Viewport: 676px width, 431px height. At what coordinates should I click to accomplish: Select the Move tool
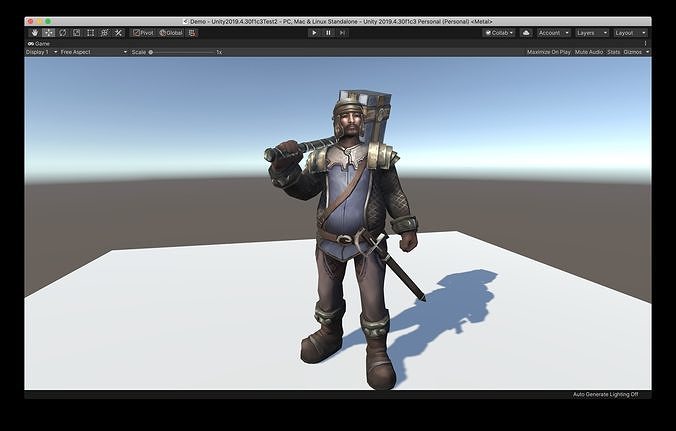point(49,33)
